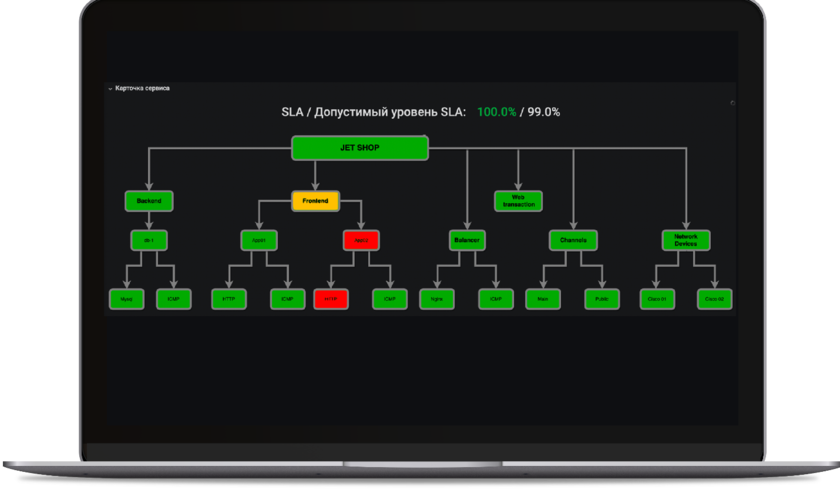Click the Balancer node

[467, 240]
